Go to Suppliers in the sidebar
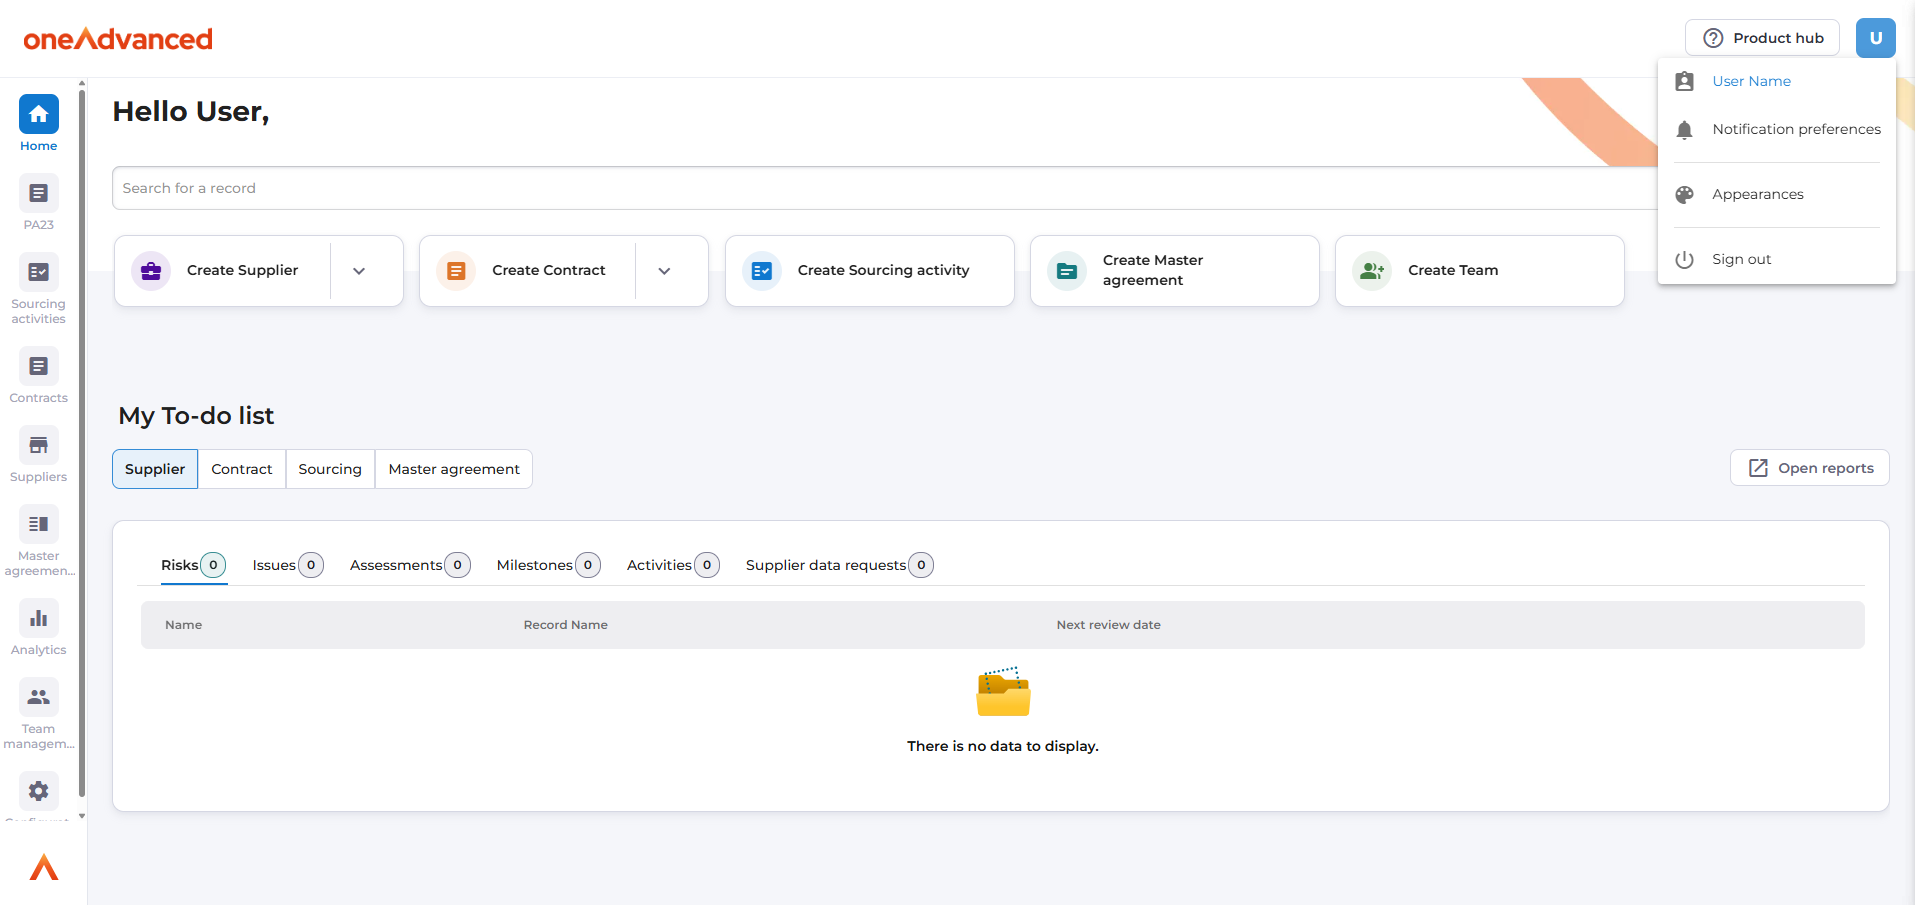1915x905 pixels. tap(38, 446)
